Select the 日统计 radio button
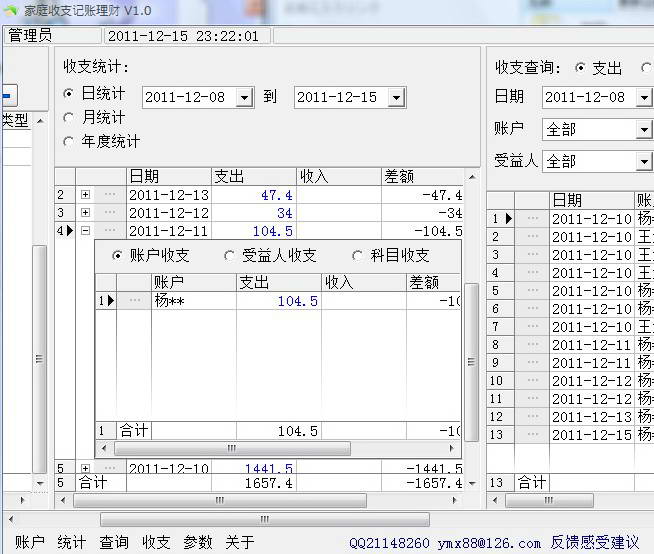The image size is (654, 554). (69, 93)
